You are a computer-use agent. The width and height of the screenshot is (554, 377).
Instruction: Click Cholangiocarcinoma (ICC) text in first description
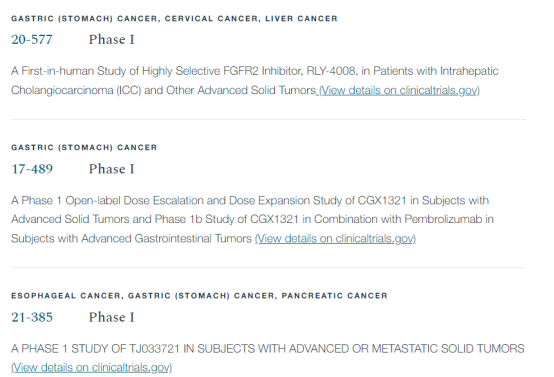[76, 90]
